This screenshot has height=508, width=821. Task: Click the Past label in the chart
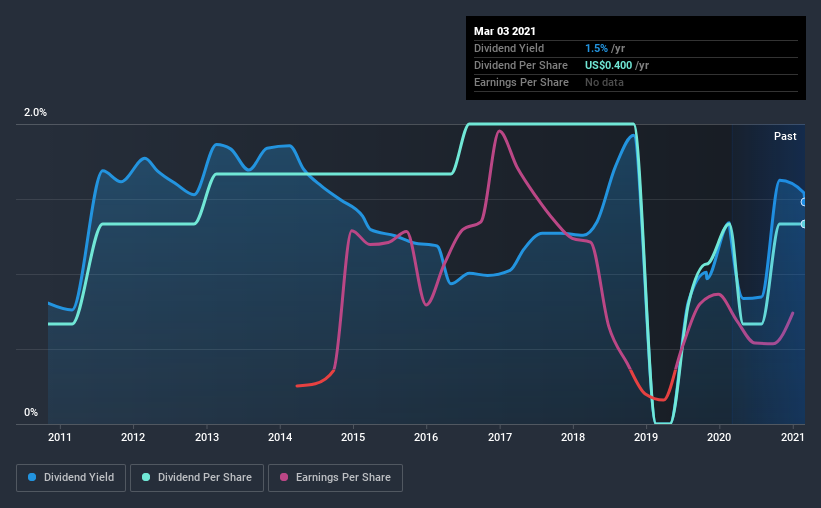pos(785,136)
